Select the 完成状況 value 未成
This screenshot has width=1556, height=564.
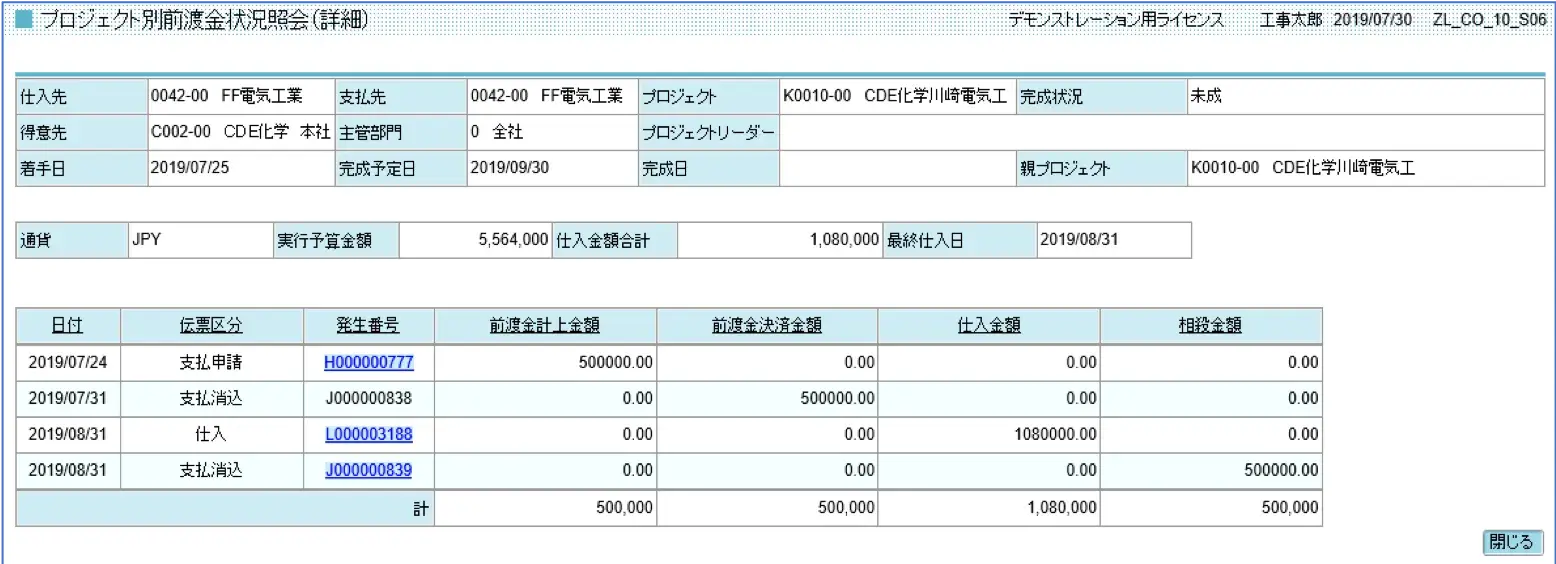pyautogui.click(x=1205, y=97)
